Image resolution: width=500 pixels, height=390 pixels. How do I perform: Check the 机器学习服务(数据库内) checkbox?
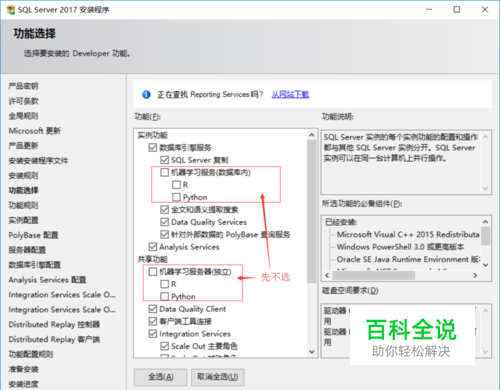pos(165,172)
